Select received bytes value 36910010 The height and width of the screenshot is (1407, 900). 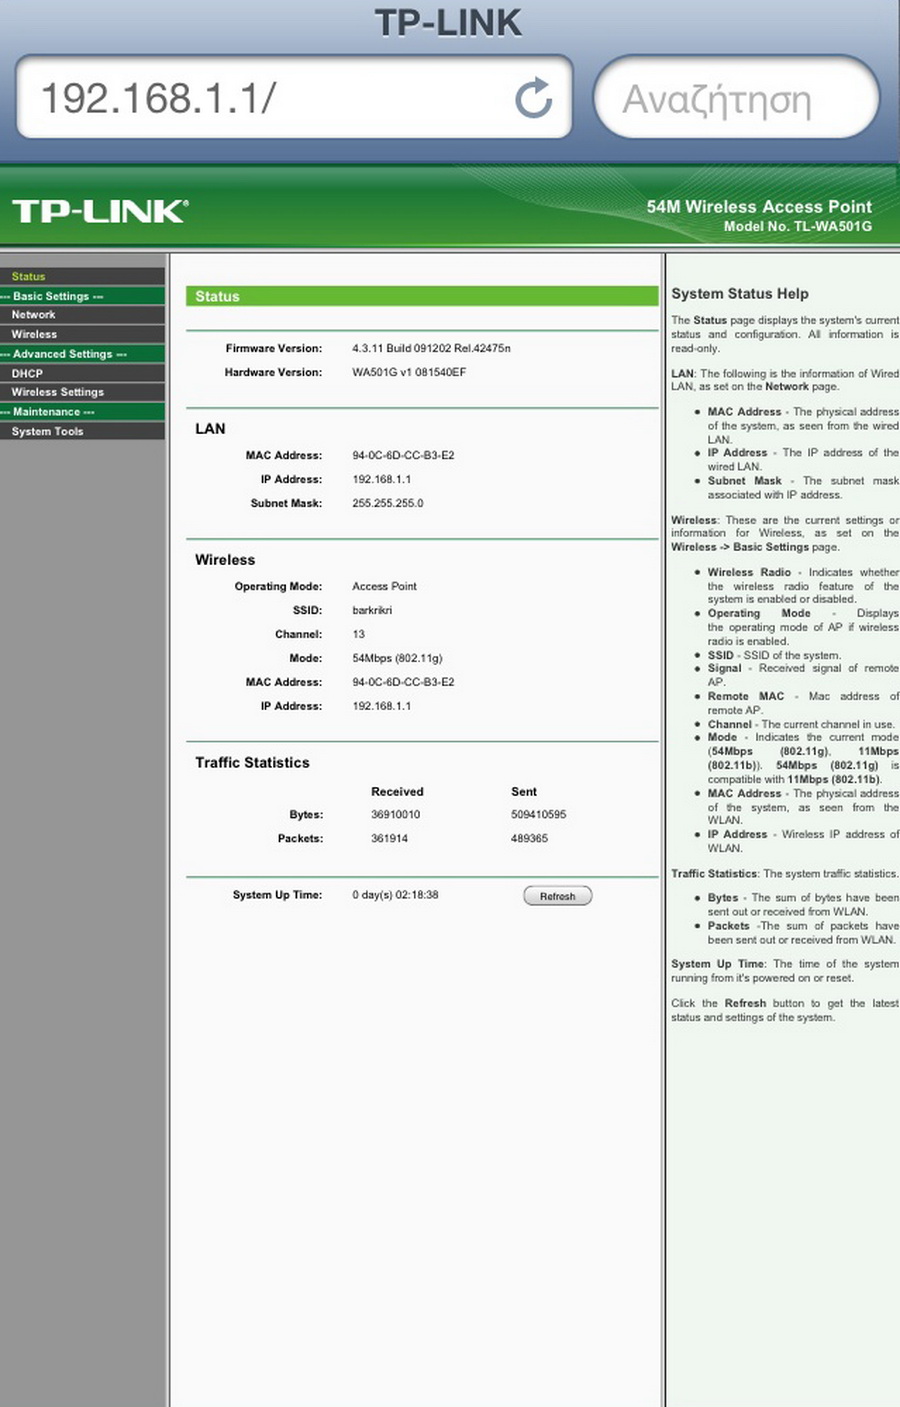click(x=395, y=814)
